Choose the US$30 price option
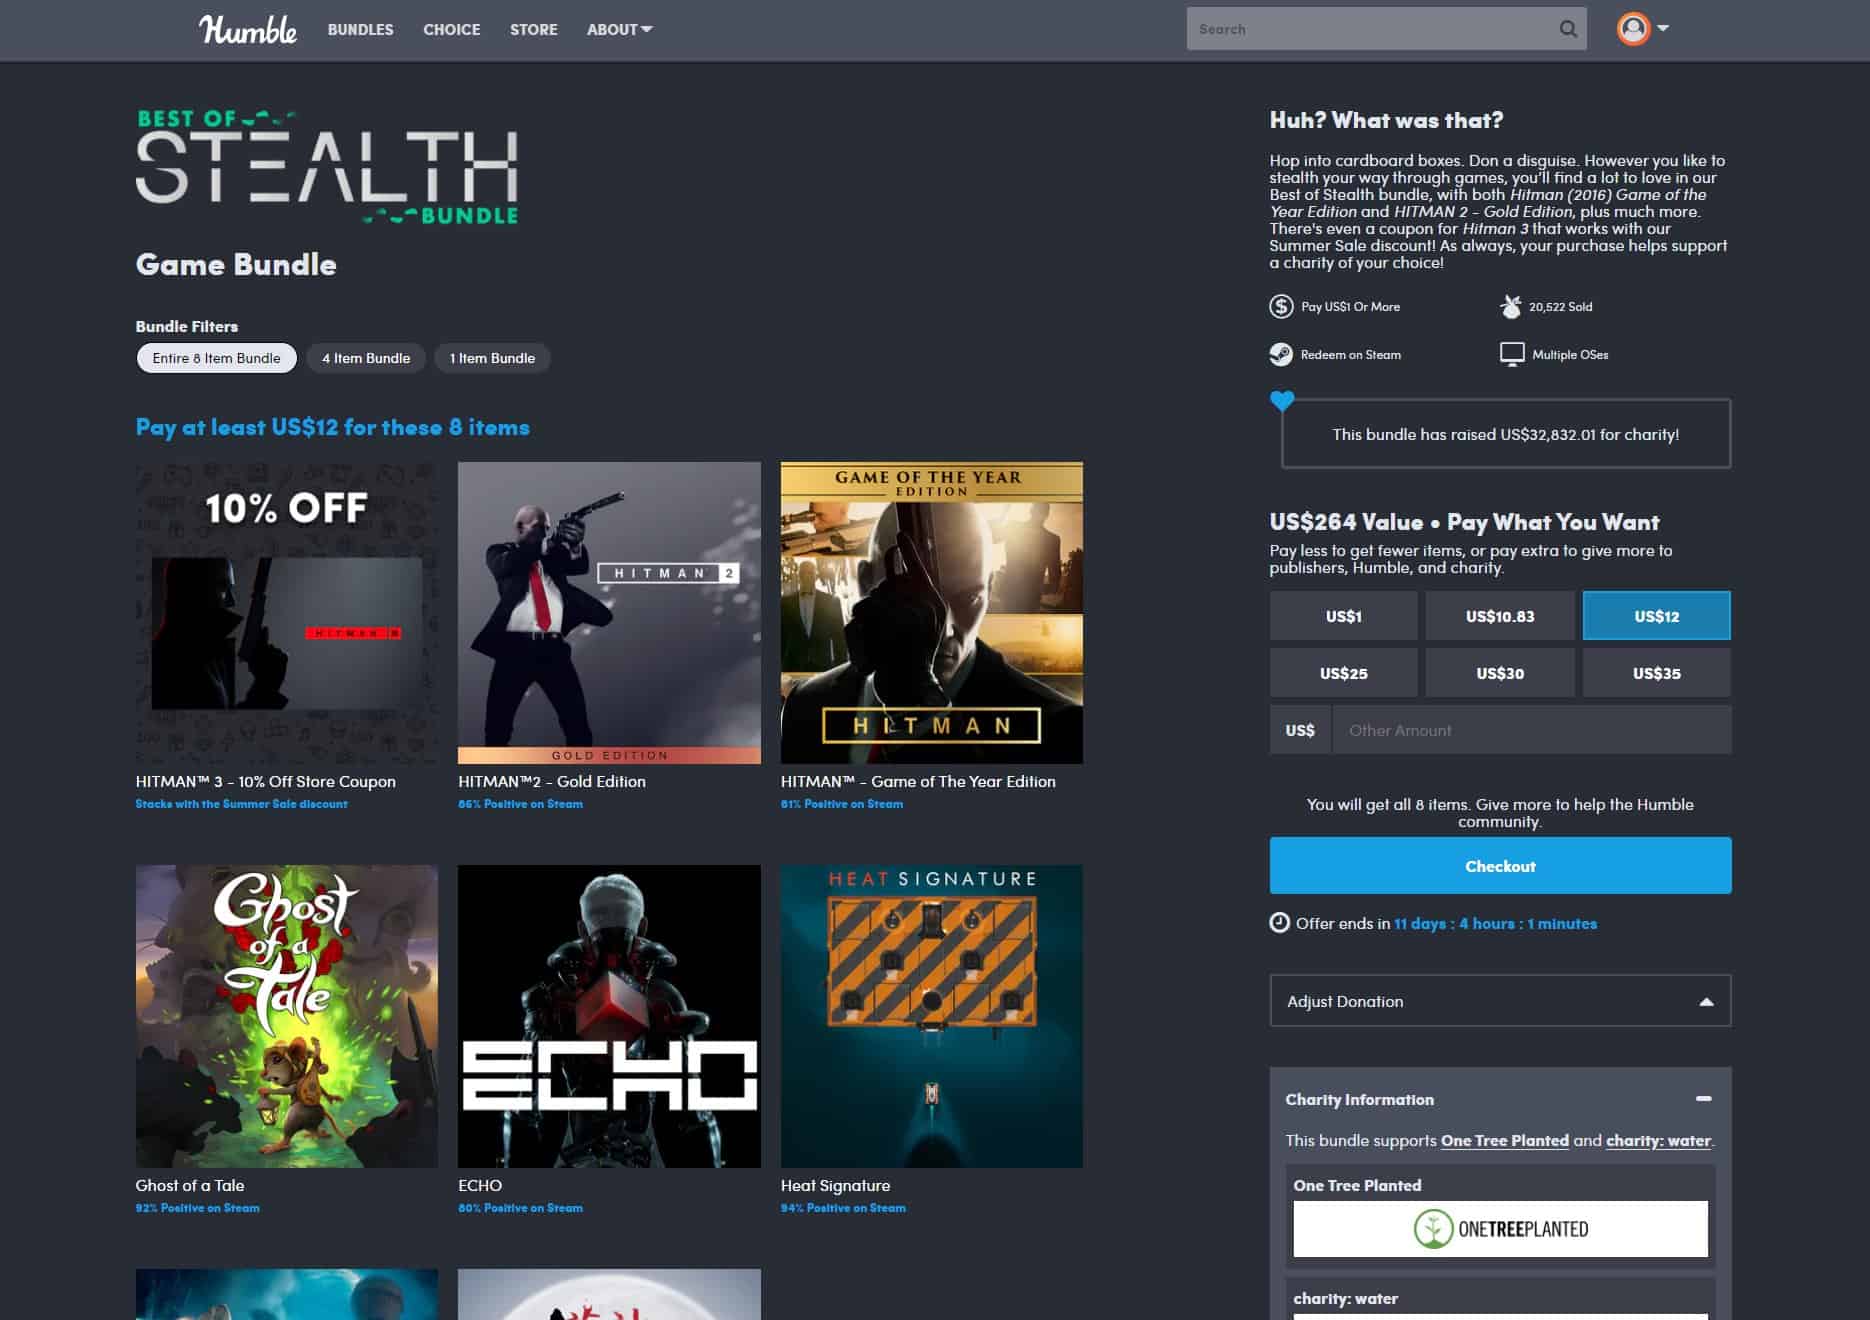 [x=1499, y=673]
